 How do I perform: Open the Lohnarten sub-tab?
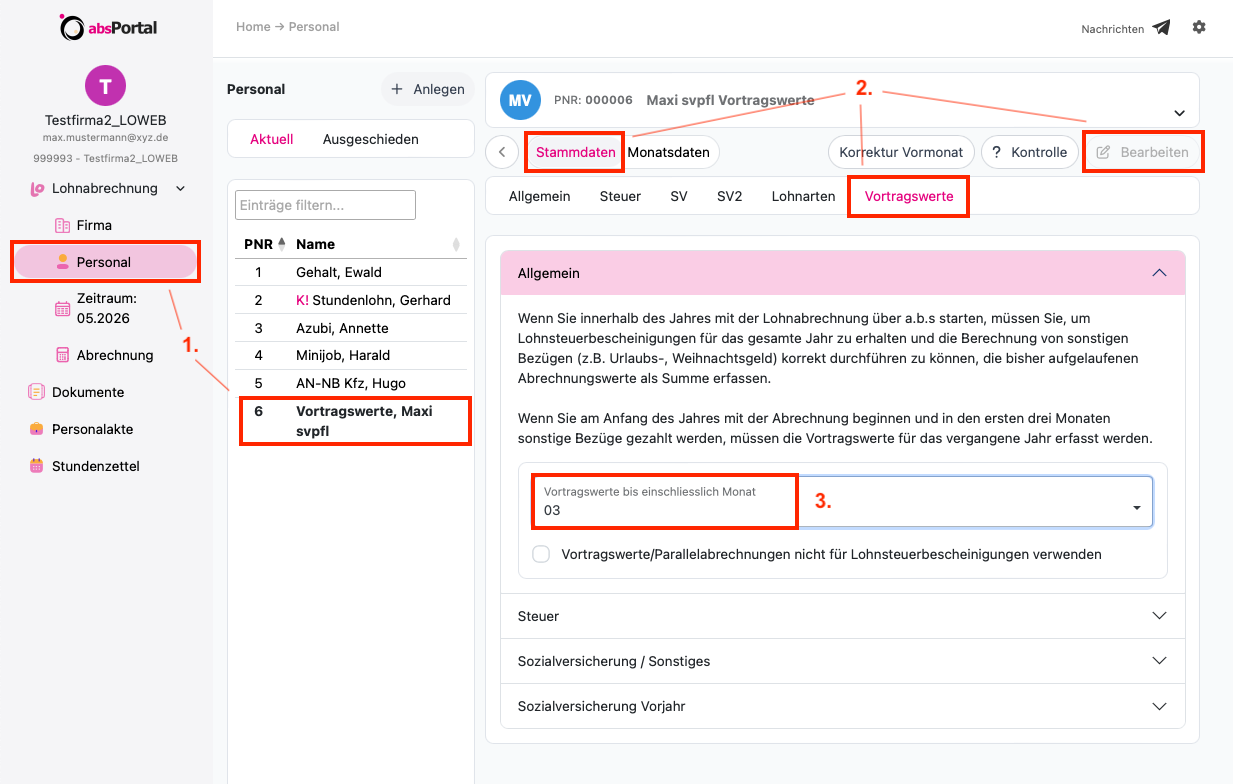click(803, 196)
